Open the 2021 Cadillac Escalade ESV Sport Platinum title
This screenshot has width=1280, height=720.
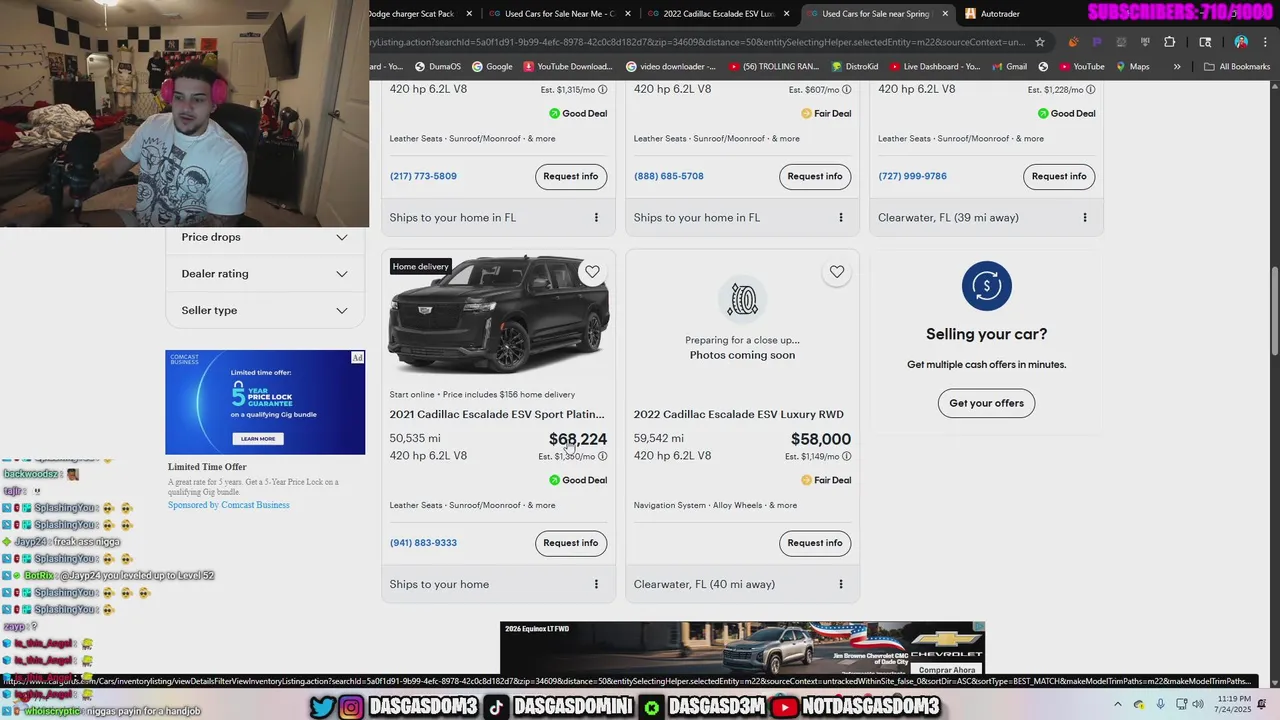pos(497,414)
